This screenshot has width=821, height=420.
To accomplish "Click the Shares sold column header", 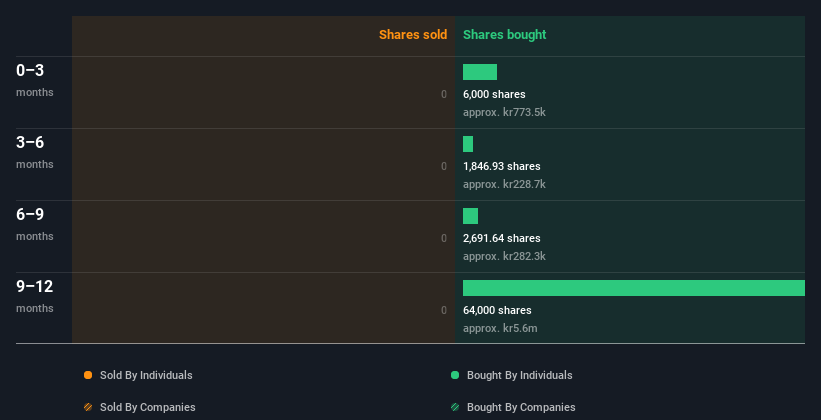I will [413, 35].
